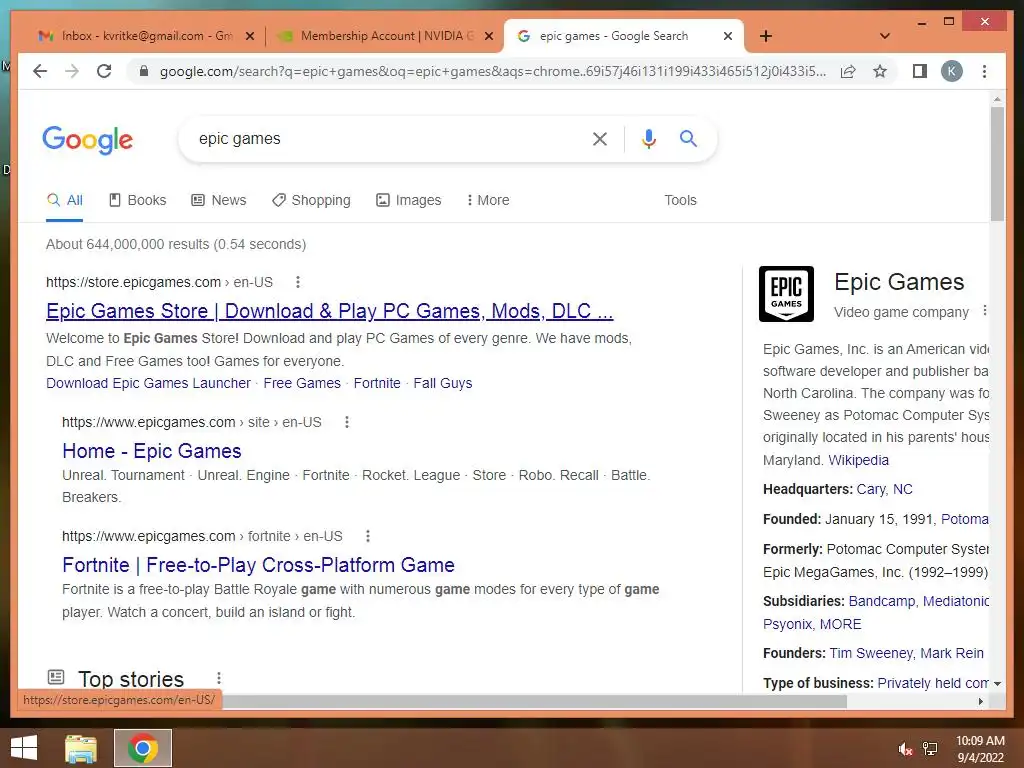This screenshot has width=1024, height=768.
Task: Open the Wikipedia link in knowledge panel
Action: [858, 460]
